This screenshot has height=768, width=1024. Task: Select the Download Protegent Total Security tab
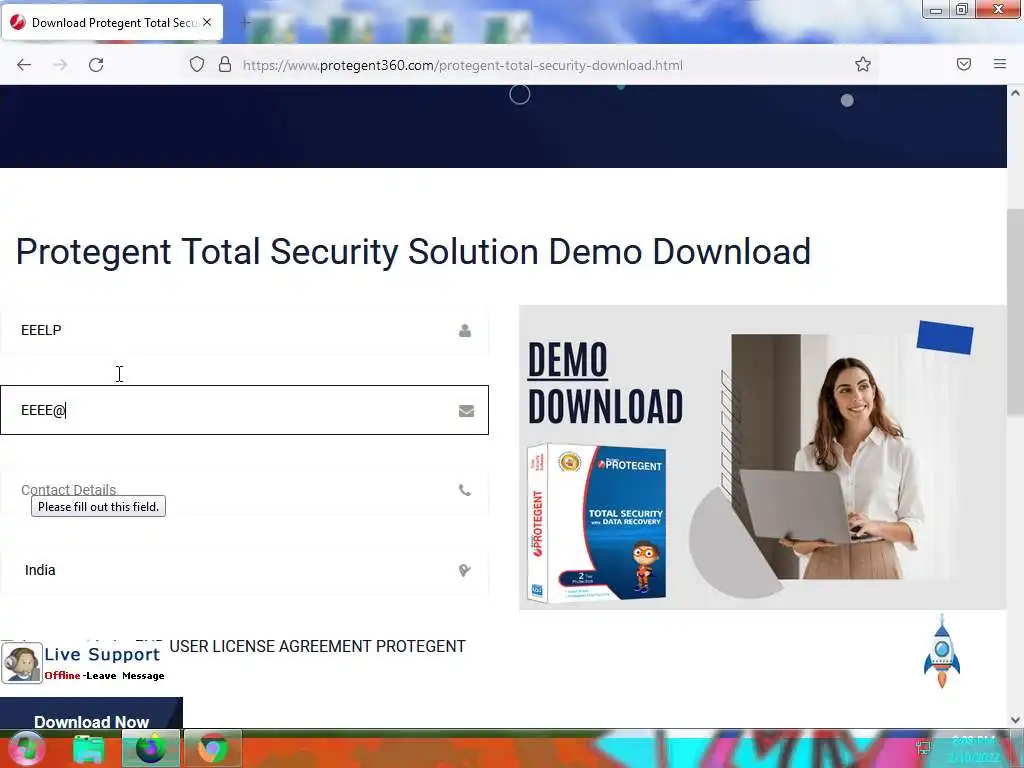coord(112,23)
